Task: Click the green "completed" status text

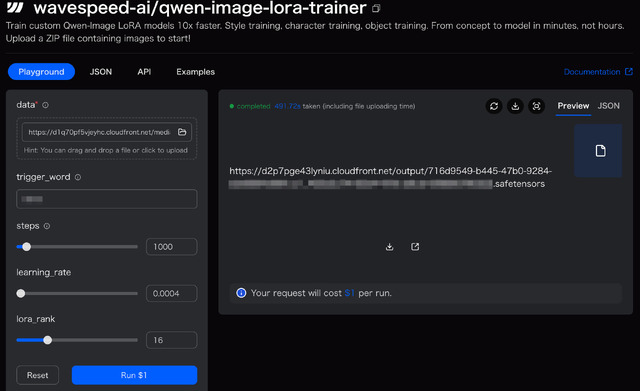Action: (x=253, y=106)
